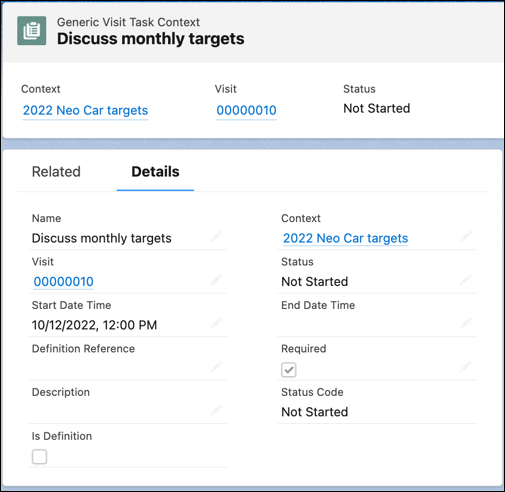Click pencil icon for Definition Reference
This screenshot has width=505, height=492.
click(x=216, y=367)
